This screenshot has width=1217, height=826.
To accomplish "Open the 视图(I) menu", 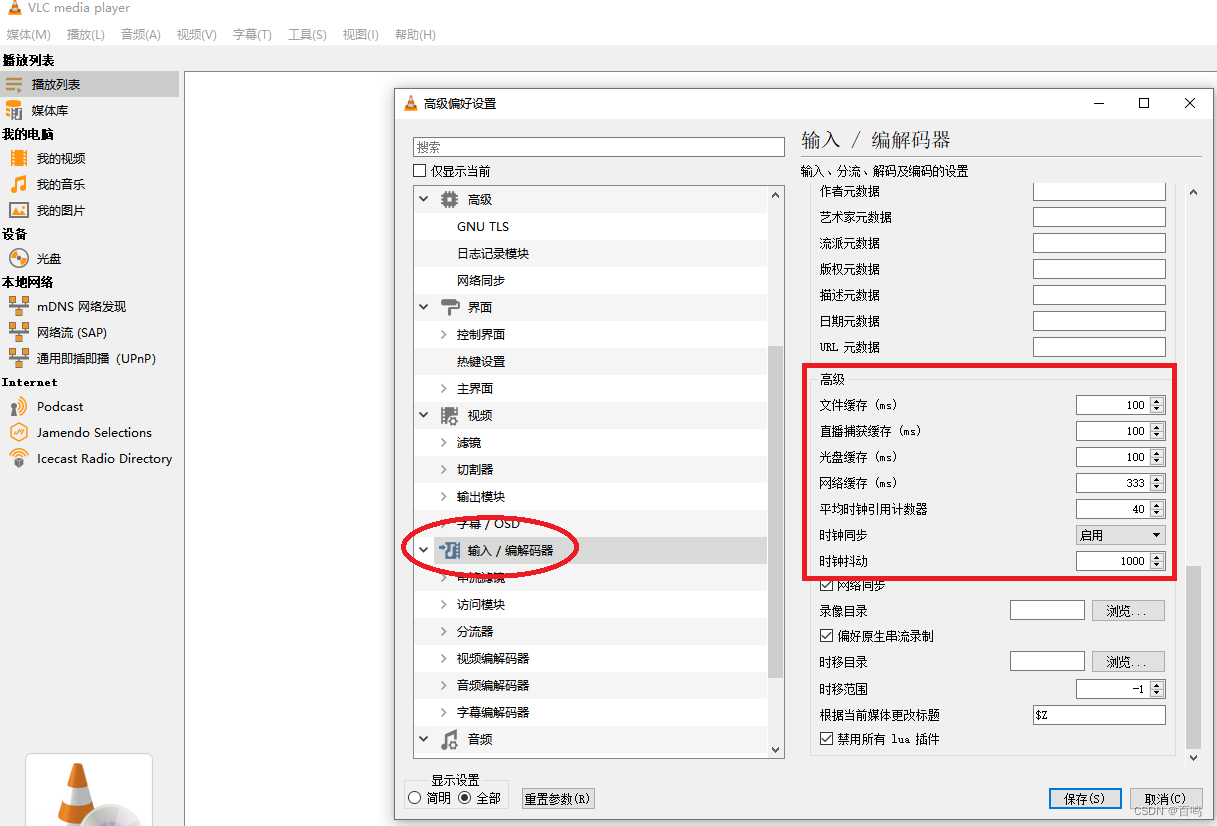I will [361, 35].
